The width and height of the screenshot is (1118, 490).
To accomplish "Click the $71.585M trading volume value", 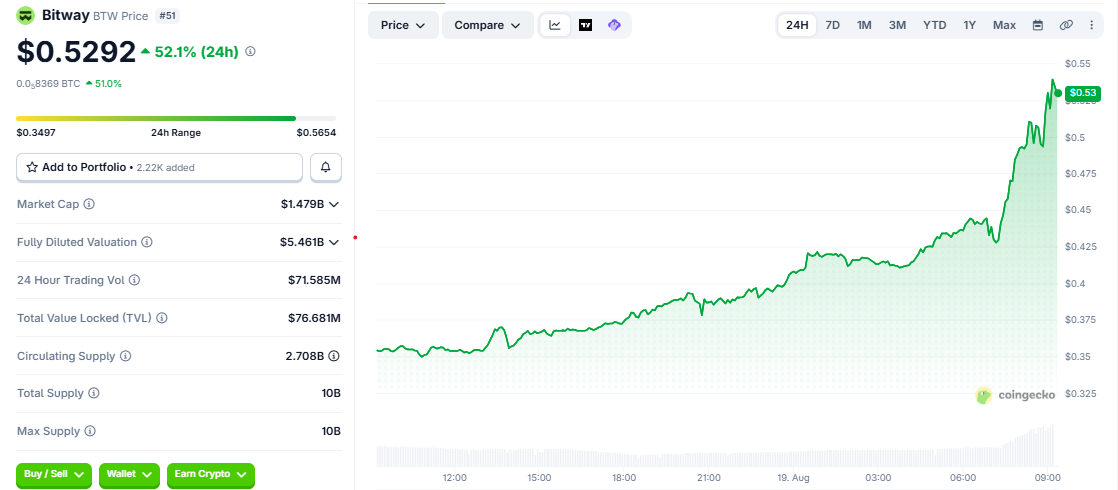I will (314, 280).
